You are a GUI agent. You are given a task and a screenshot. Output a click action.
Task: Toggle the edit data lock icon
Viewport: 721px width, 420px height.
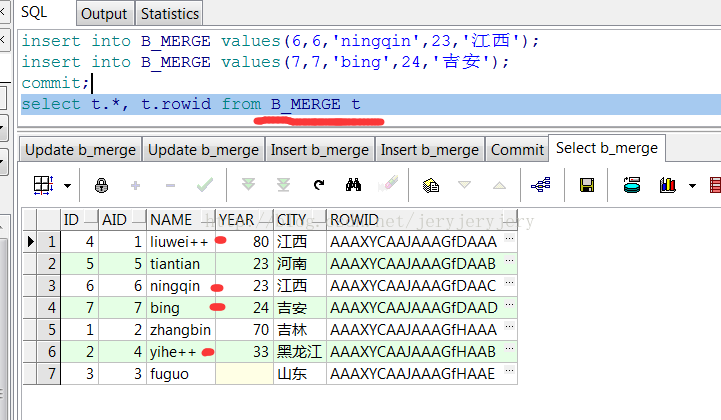101,185
